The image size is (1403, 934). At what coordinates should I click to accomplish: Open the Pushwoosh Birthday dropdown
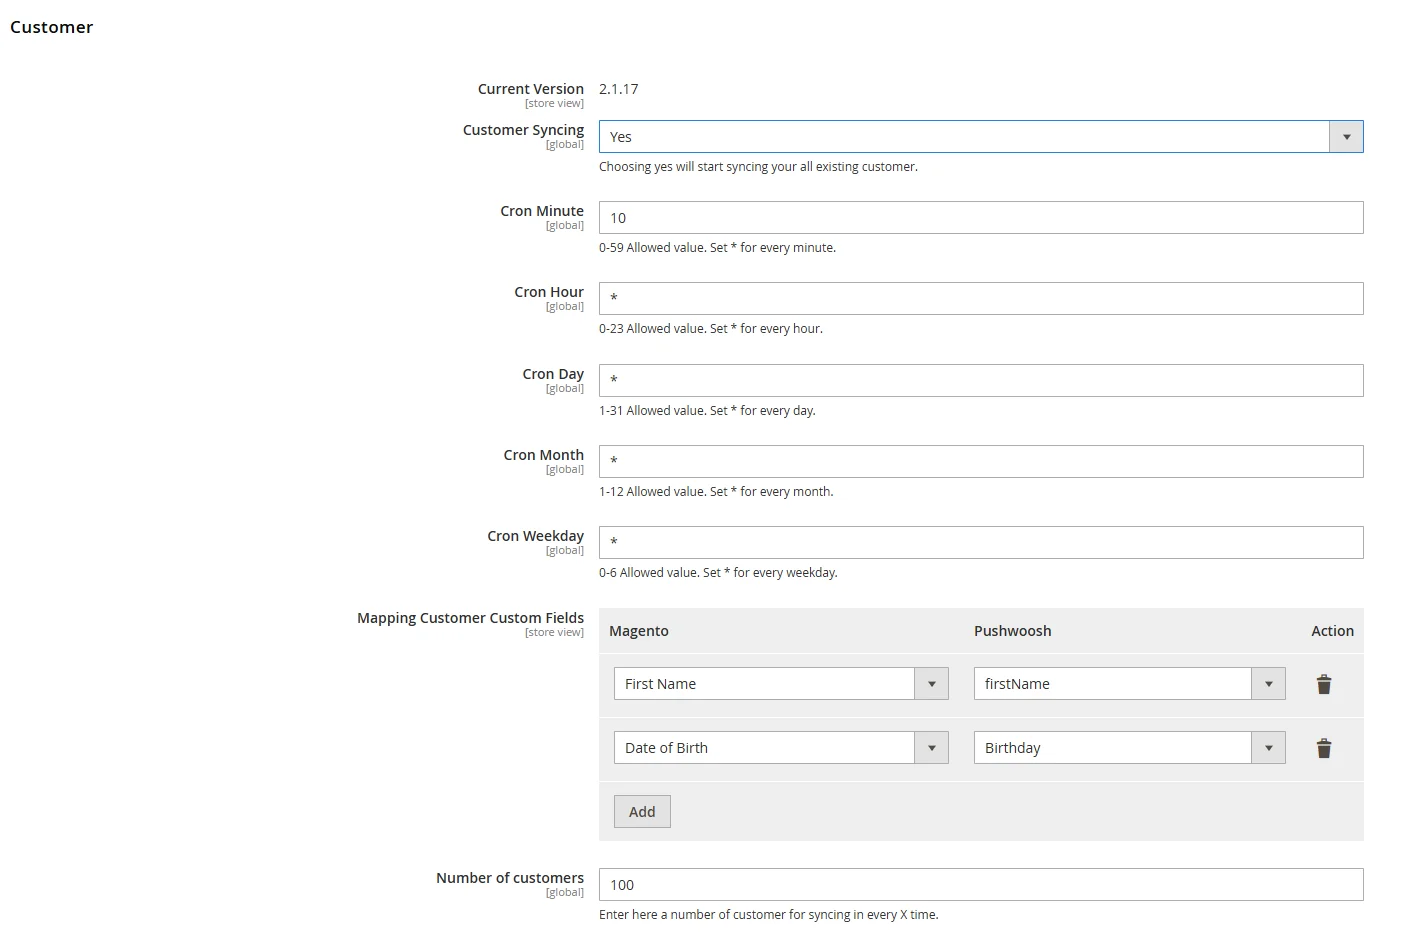[x=1128, y=748]
